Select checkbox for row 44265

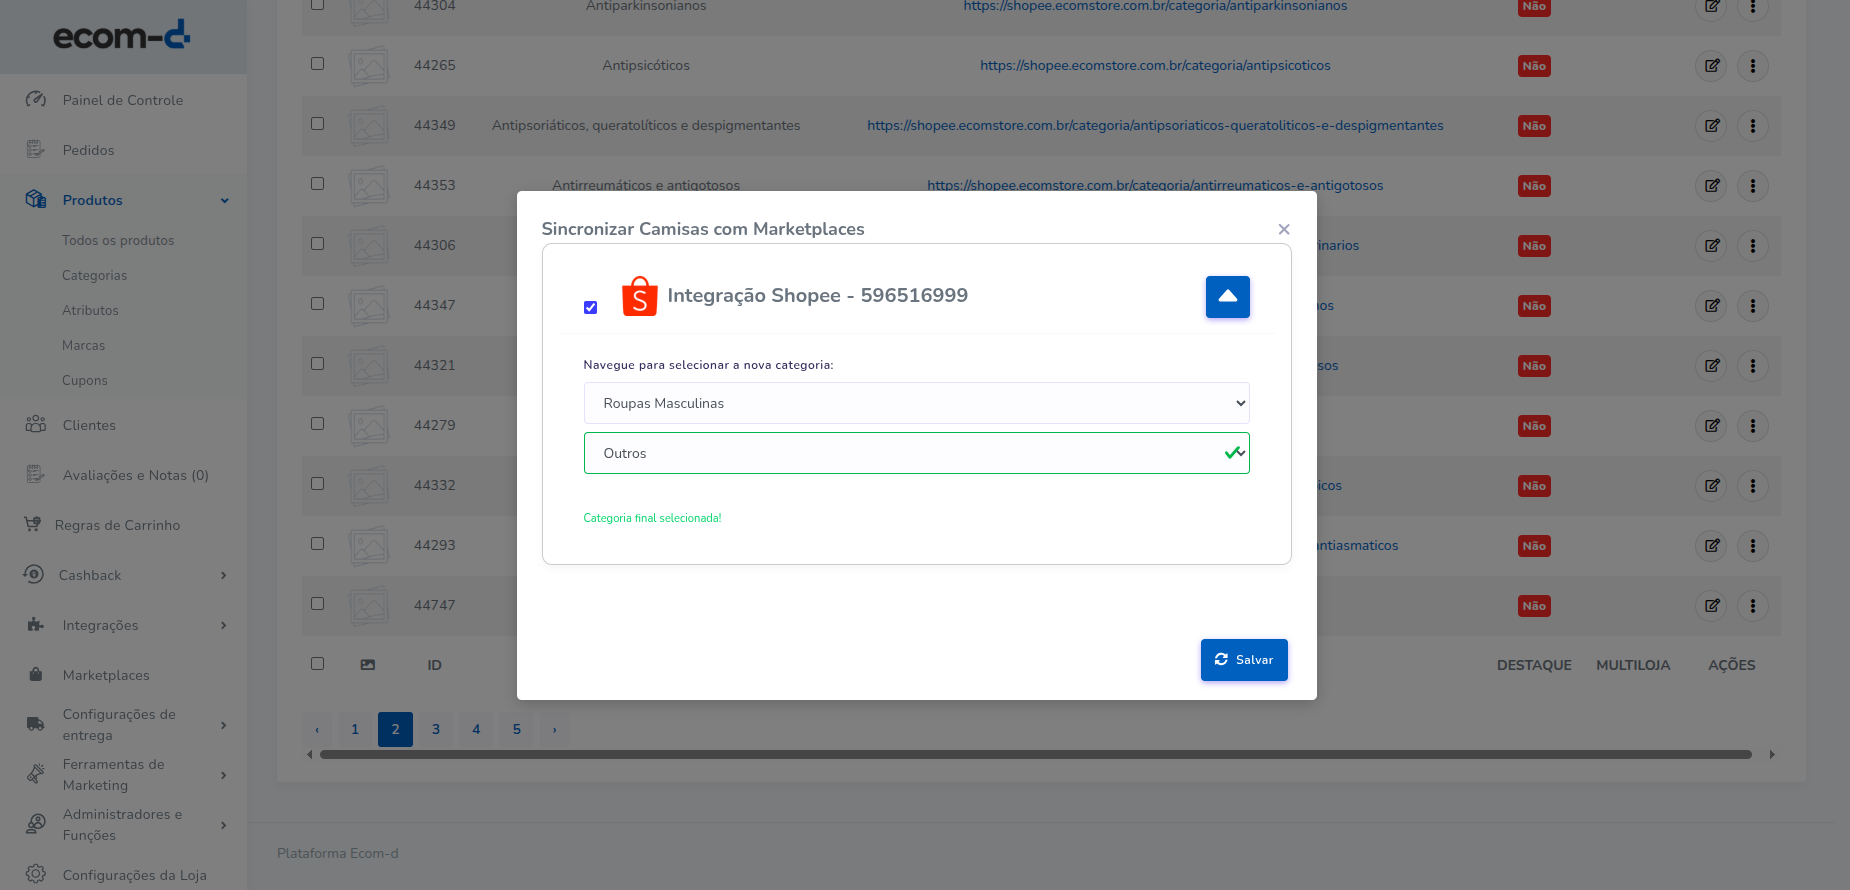point(317,64)
